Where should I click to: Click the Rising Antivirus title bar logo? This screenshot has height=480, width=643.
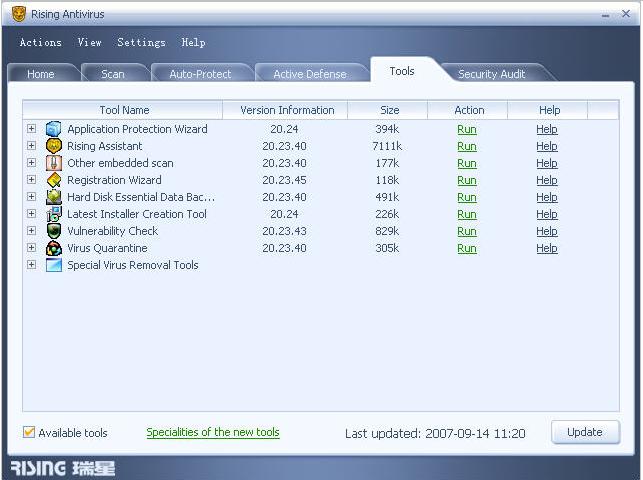click(x=18, y=14)
